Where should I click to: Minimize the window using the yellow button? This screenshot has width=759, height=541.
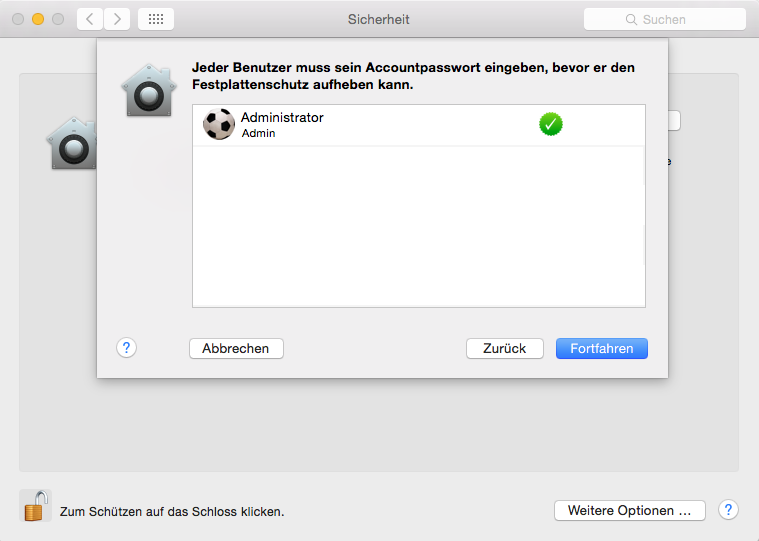[x=38, y=19]
